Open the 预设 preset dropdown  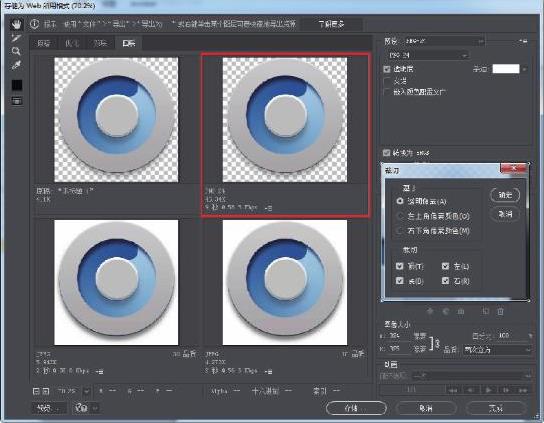tap(444, 41)
